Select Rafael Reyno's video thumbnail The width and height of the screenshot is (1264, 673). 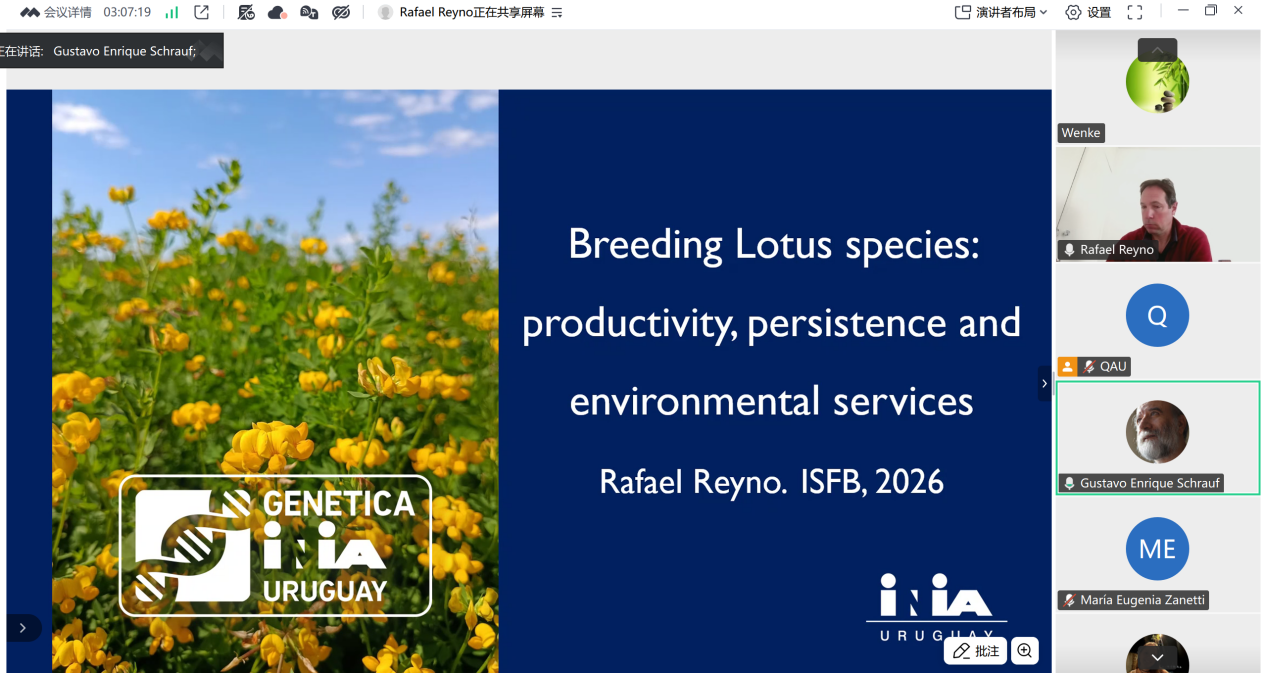[x=1158, y=205]
